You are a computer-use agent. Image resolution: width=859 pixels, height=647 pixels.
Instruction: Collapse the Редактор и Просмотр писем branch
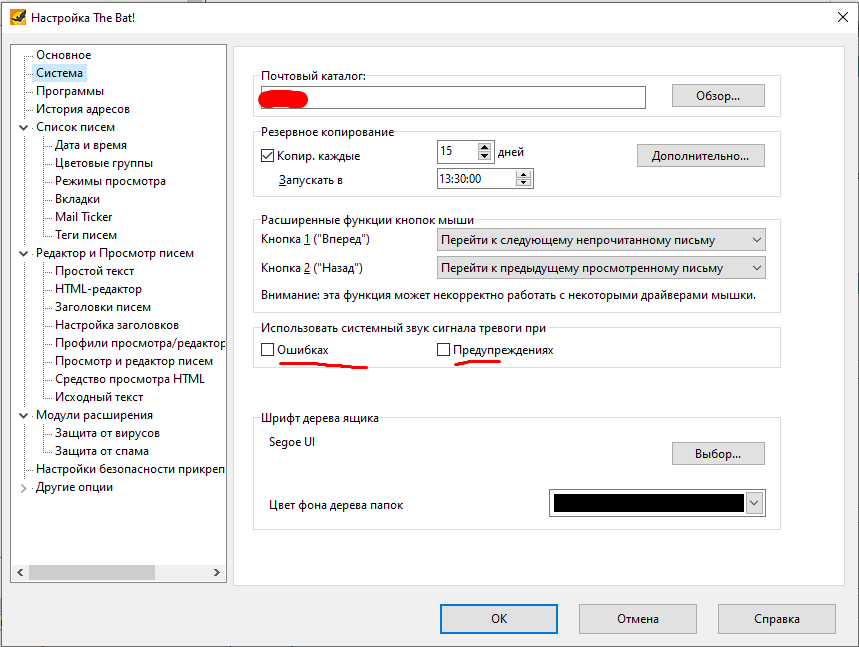pyautogui.click(x=24, y=254)
